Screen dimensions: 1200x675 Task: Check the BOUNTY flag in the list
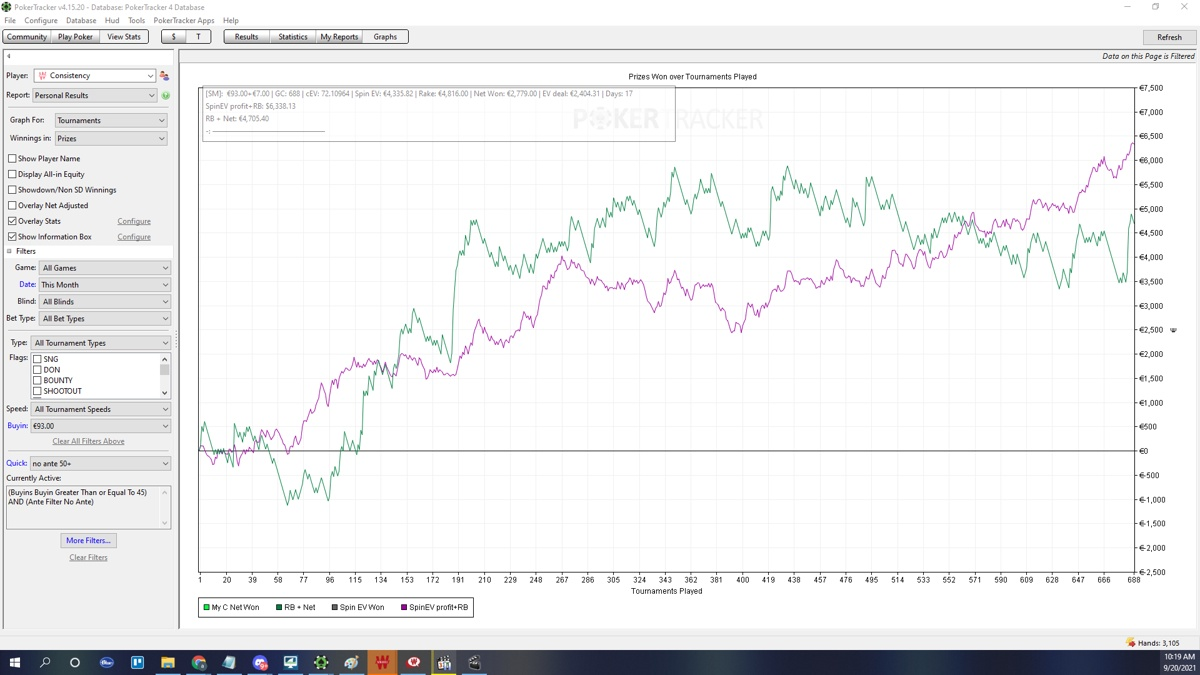point(37,381)
